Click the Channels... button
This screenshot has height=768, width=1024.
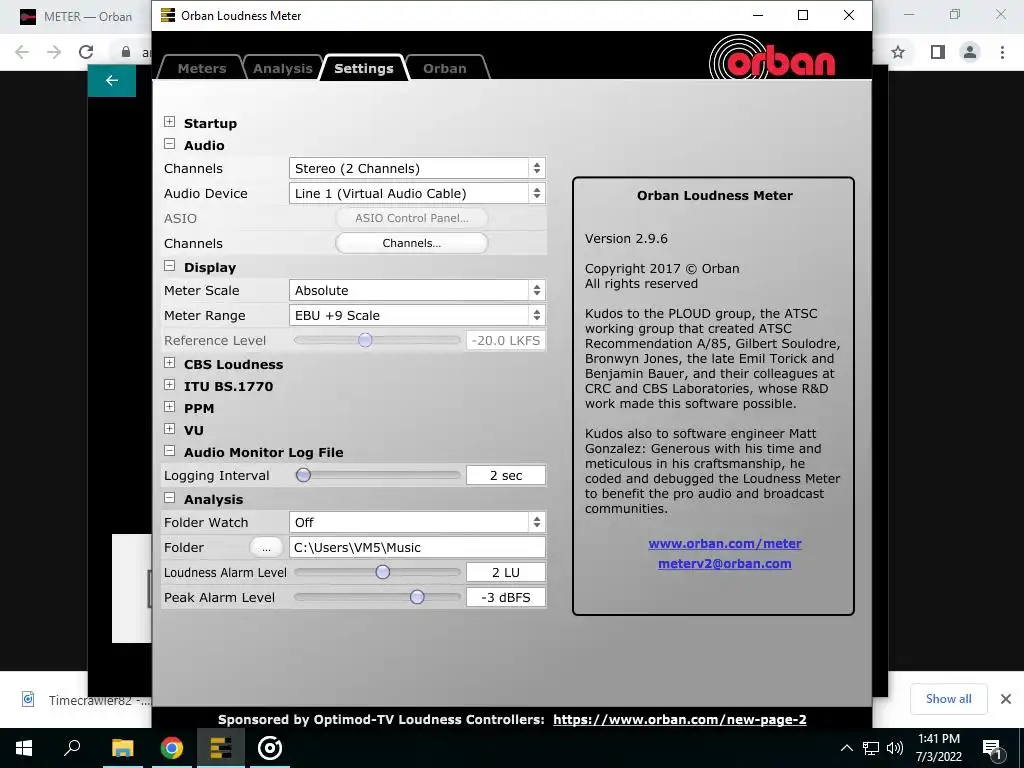coord(411,243)
